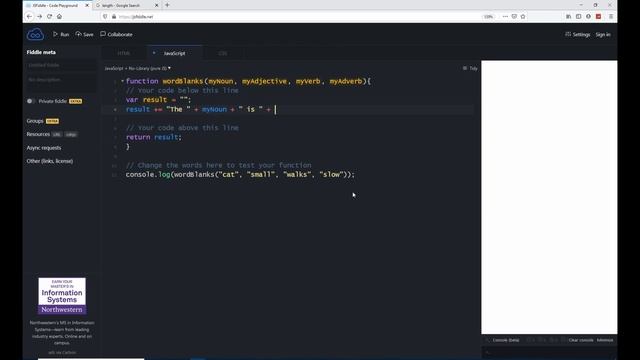Click the 'return result;' code line
This screenshot has width=640, height=360.
153,138
